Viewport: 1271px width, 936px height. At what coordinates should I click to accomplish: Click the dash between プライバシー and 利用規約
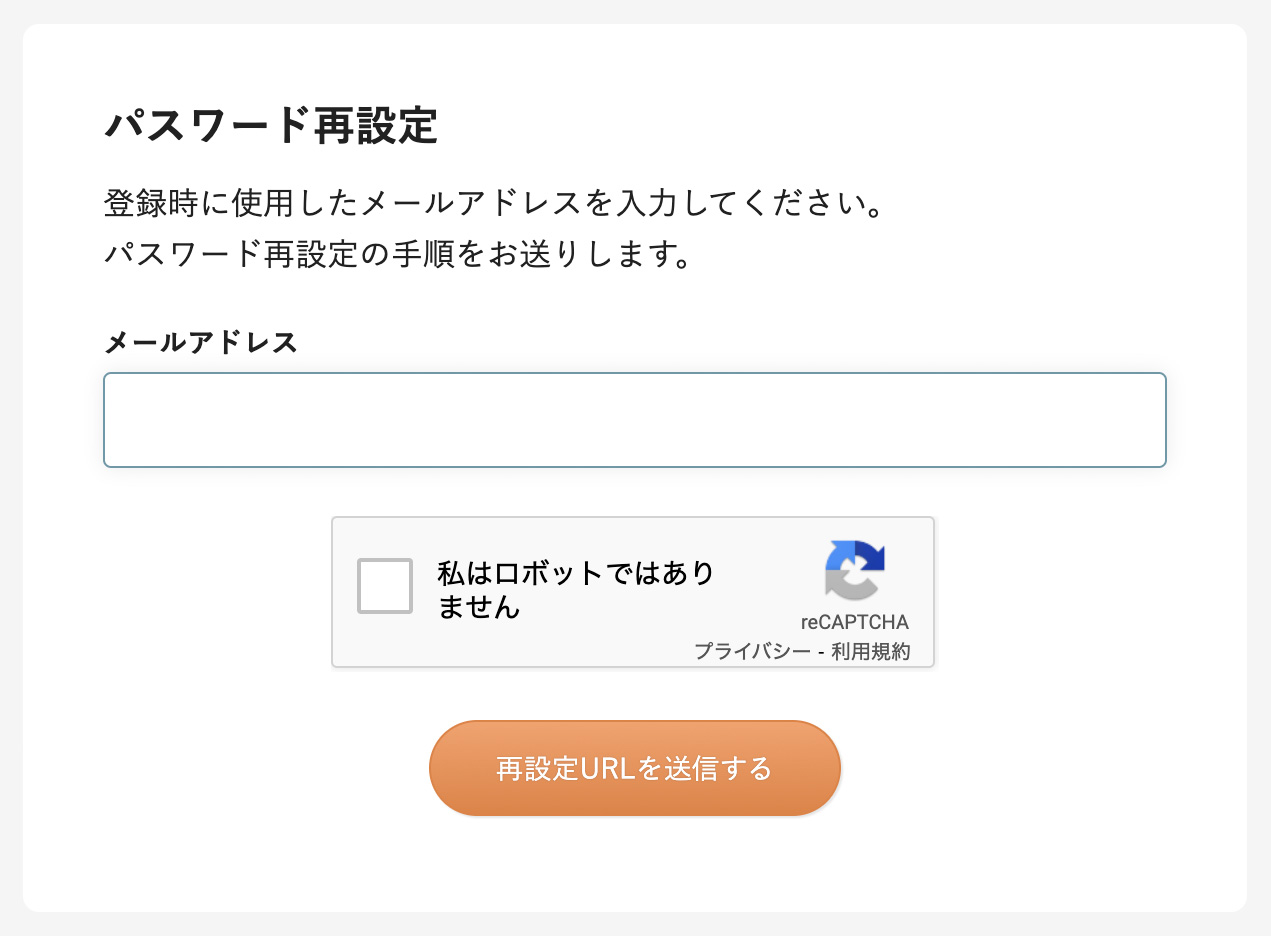pos(820,651)
